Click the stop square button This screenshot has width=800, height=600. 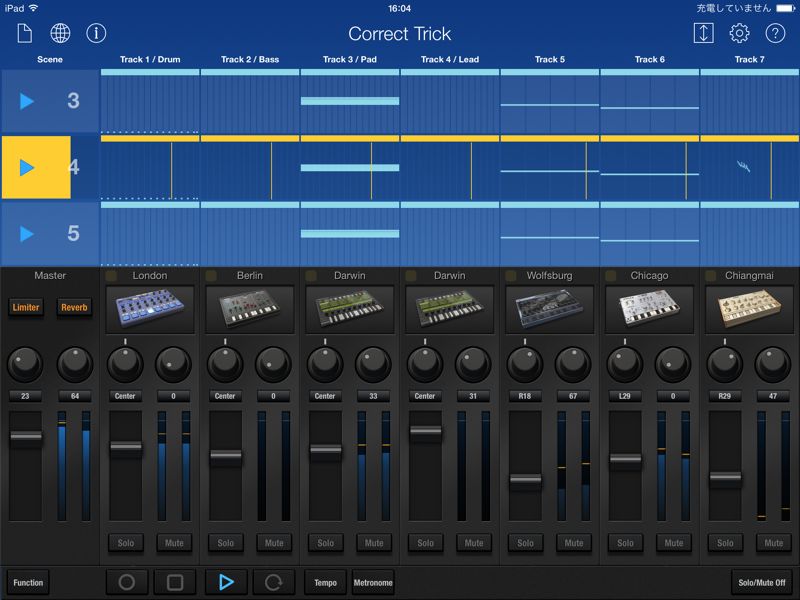click(x=174, y=582)
